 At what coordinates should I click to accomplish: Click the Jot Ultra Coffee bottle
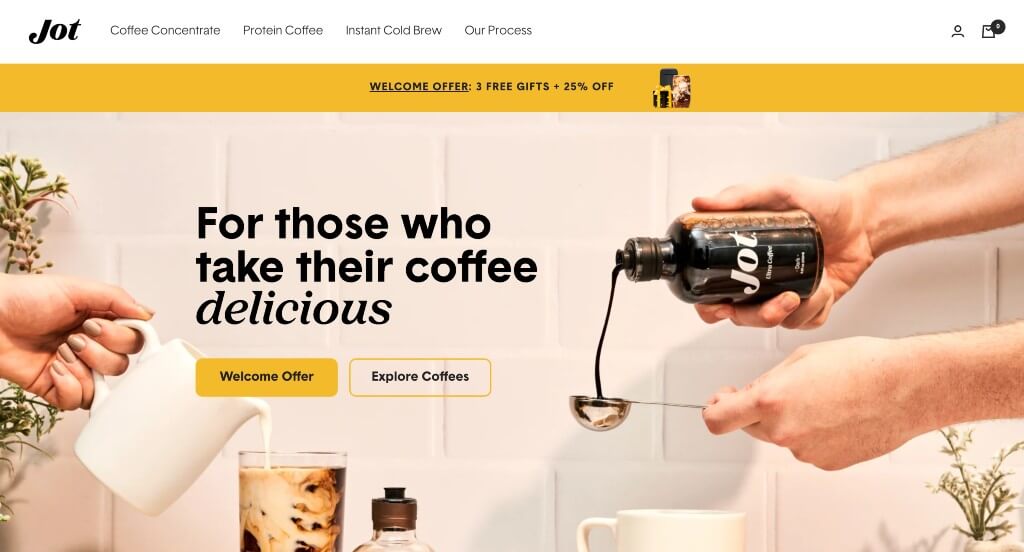click(722, 258)
